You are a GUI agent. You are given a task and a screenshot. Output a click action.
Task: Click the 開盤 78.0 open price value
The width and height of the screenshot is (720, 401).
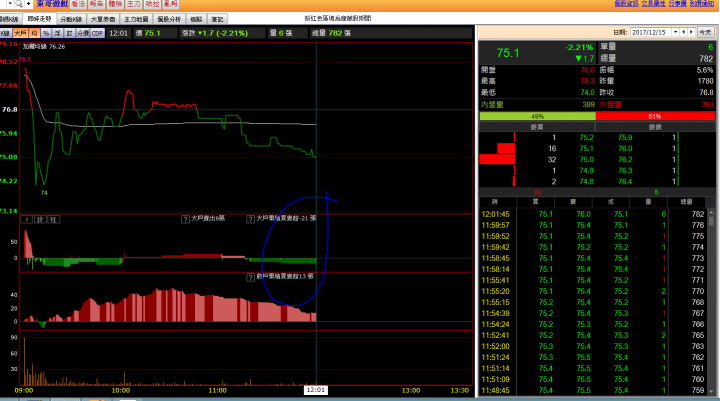click(x=587, y=70)
